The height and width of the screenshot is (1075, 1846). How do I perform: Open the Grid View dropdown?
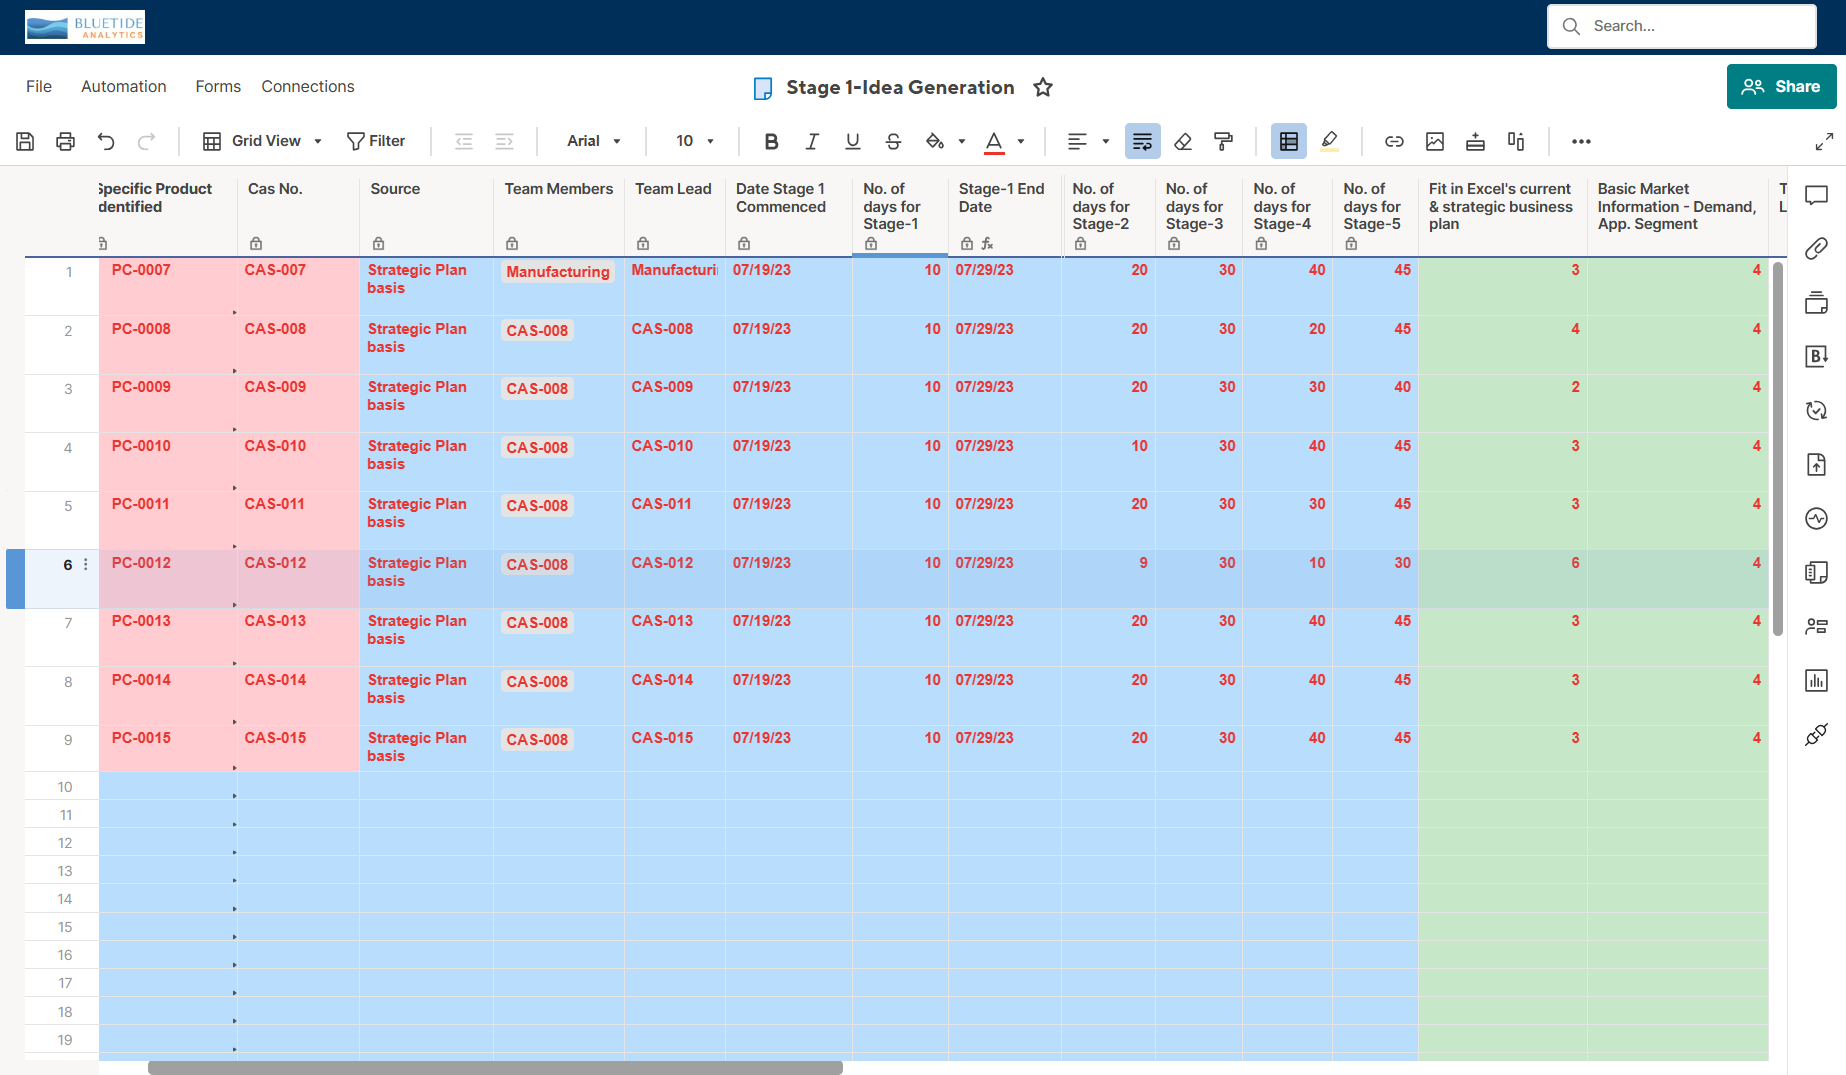[263, 141]
